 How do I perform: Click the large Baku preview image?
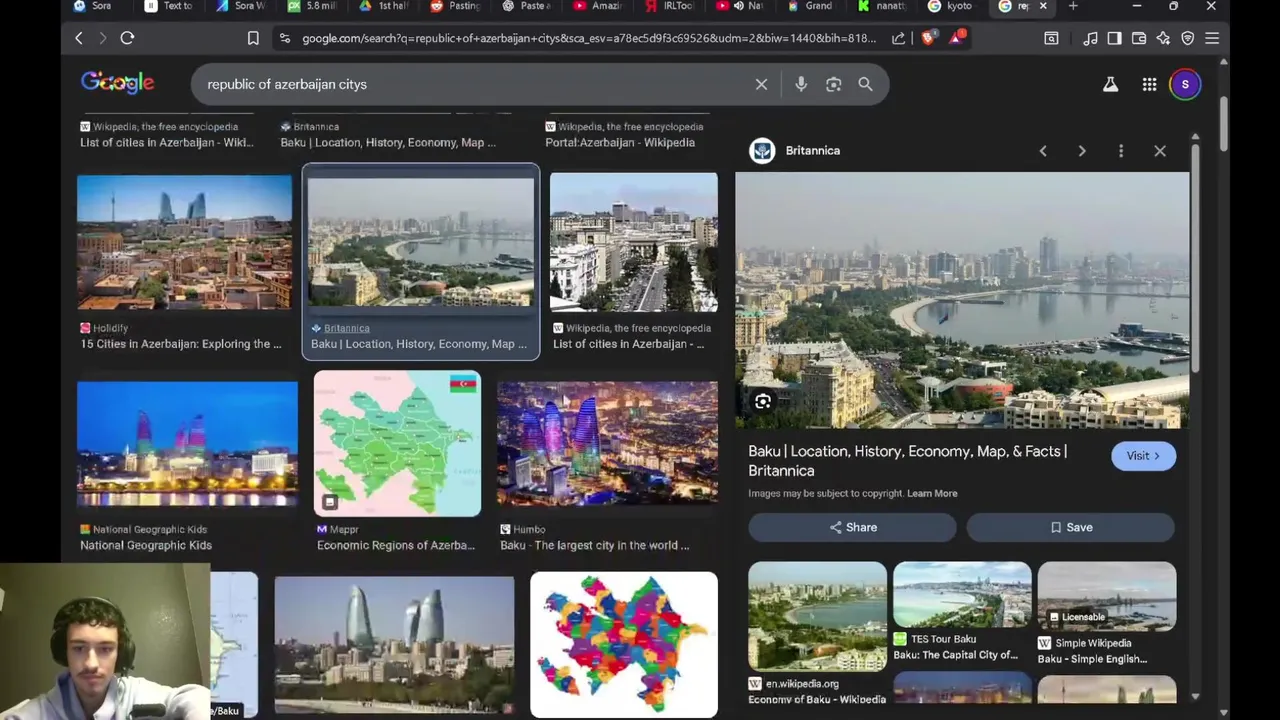(962, 300)
